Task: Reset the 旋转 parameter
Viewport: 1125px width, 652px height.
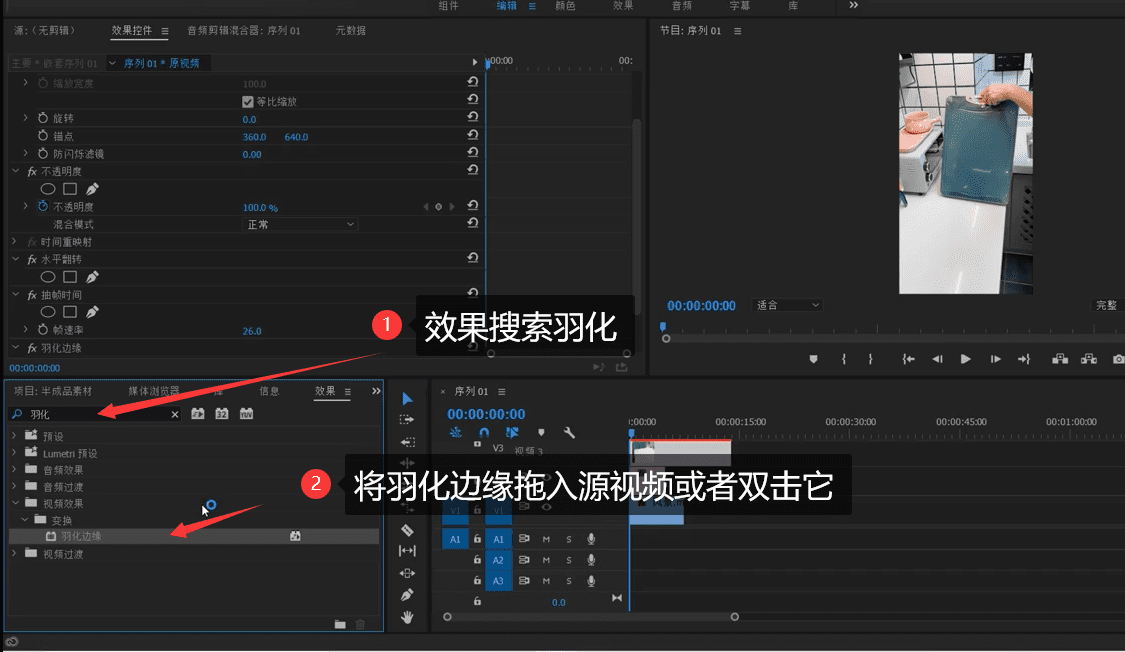Action: (x=473, y=117)
